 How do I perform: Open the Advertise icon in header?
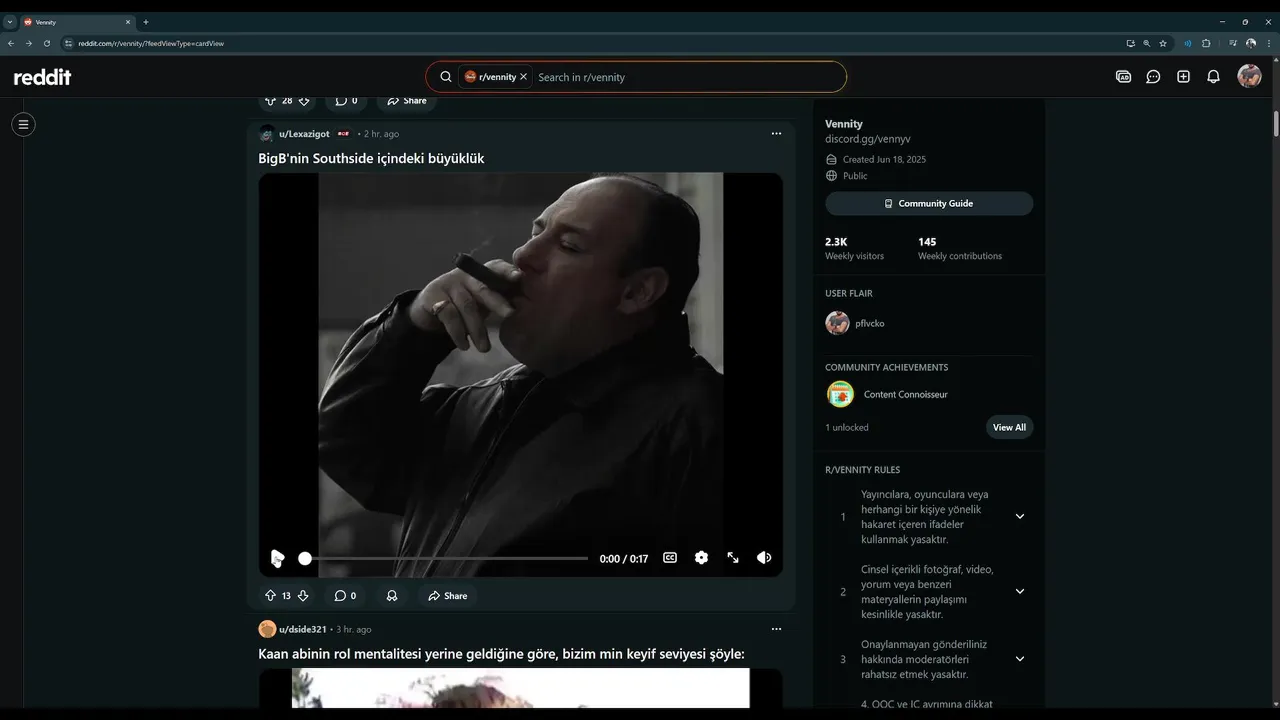(1123, 77)
